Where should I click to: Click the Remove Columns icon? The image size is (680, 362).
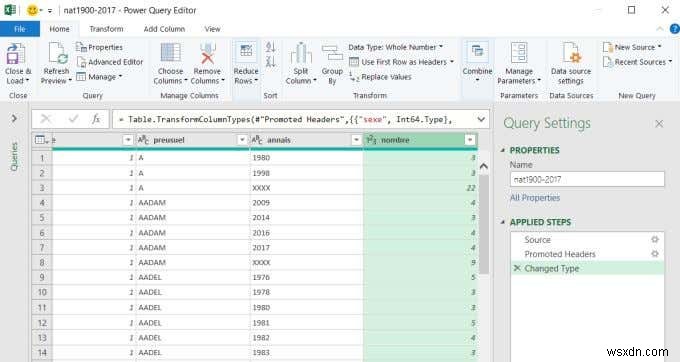[207, 53]
